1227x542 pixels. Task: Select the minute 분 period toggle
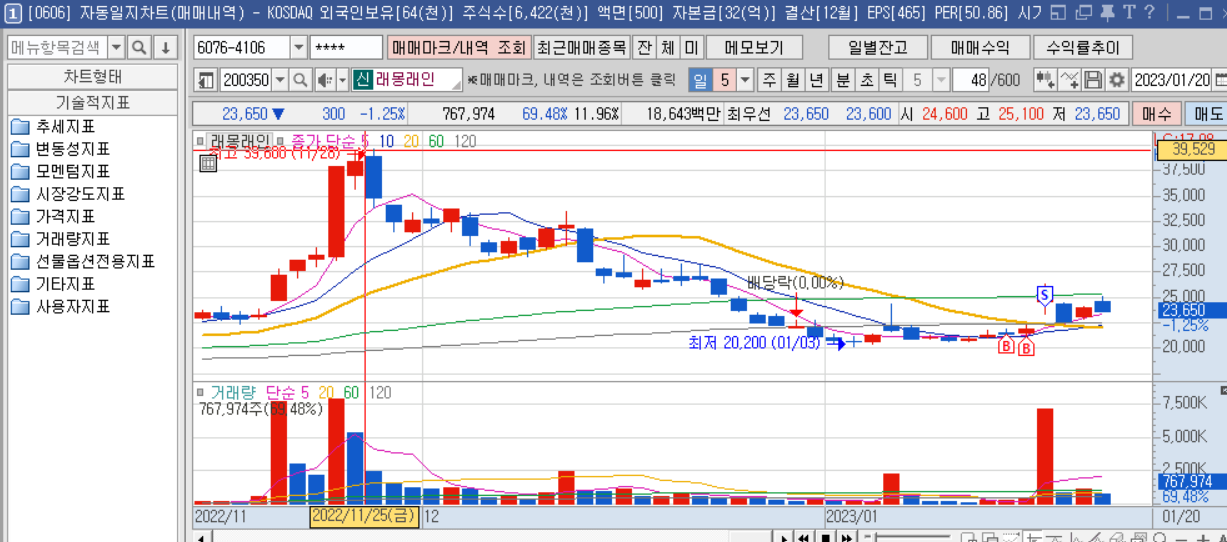click(x=843, y=80)
